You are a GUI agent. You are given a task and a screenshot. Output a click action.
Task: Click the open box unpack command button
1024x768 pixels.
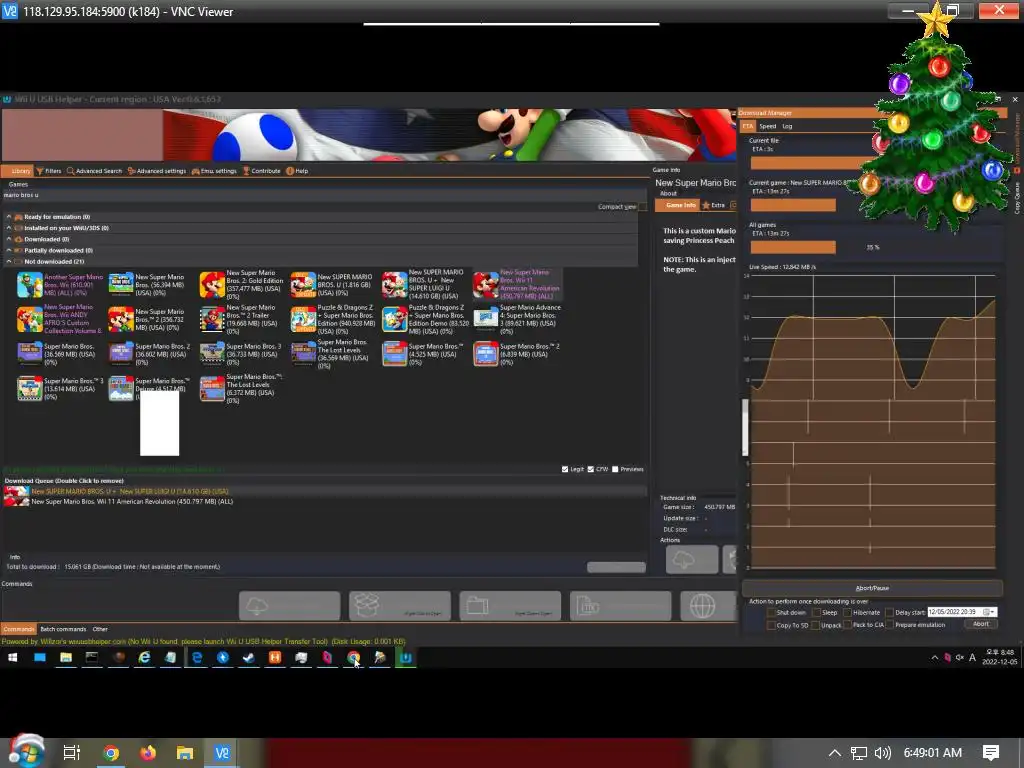coord(400,606)
